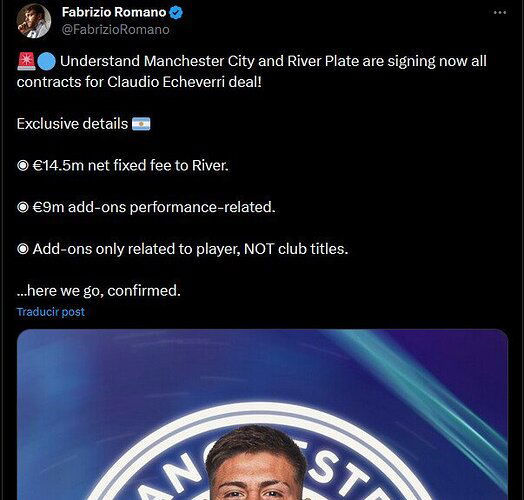Viewport: 524px width, 500px height.
Task: Click the red siren emoji
Action: pos(26,61)
